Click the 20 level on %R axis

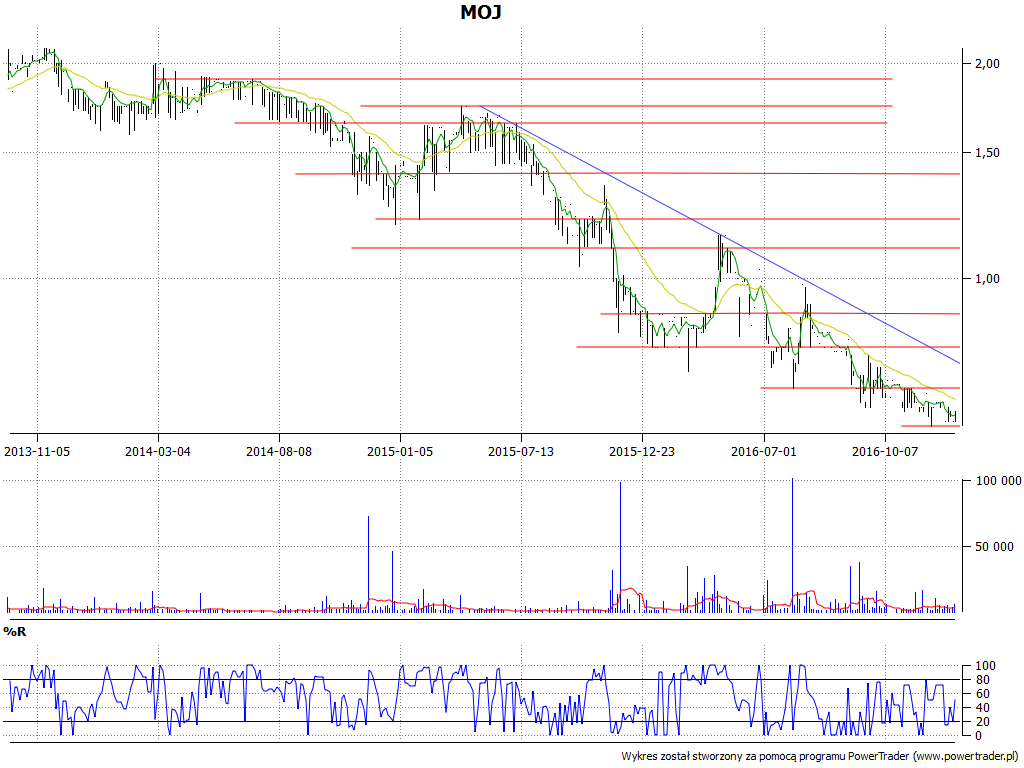982,722
